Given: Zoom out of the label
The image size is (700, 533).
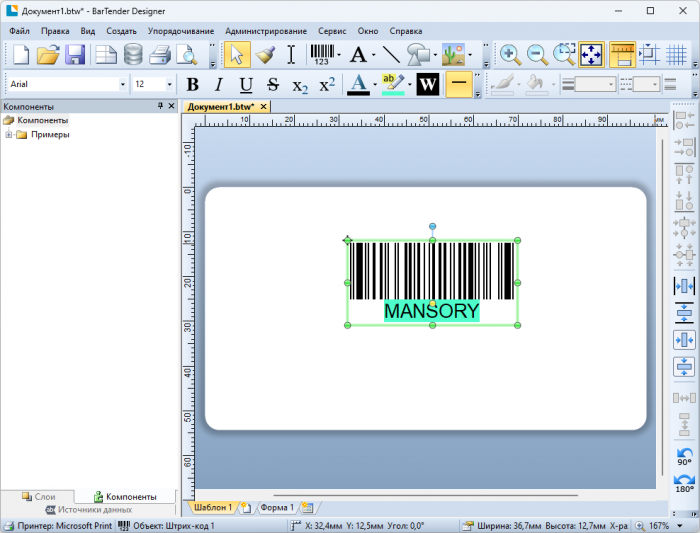Looking at the screenshot, I should 537,55.
